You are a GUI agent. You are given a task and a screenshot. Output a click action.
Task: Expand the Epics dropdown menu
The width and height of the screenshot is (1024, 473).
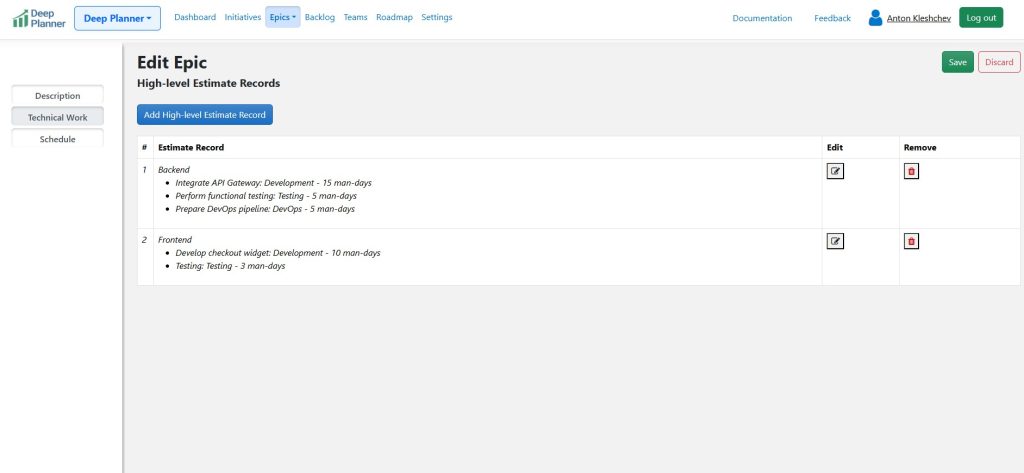283,17
